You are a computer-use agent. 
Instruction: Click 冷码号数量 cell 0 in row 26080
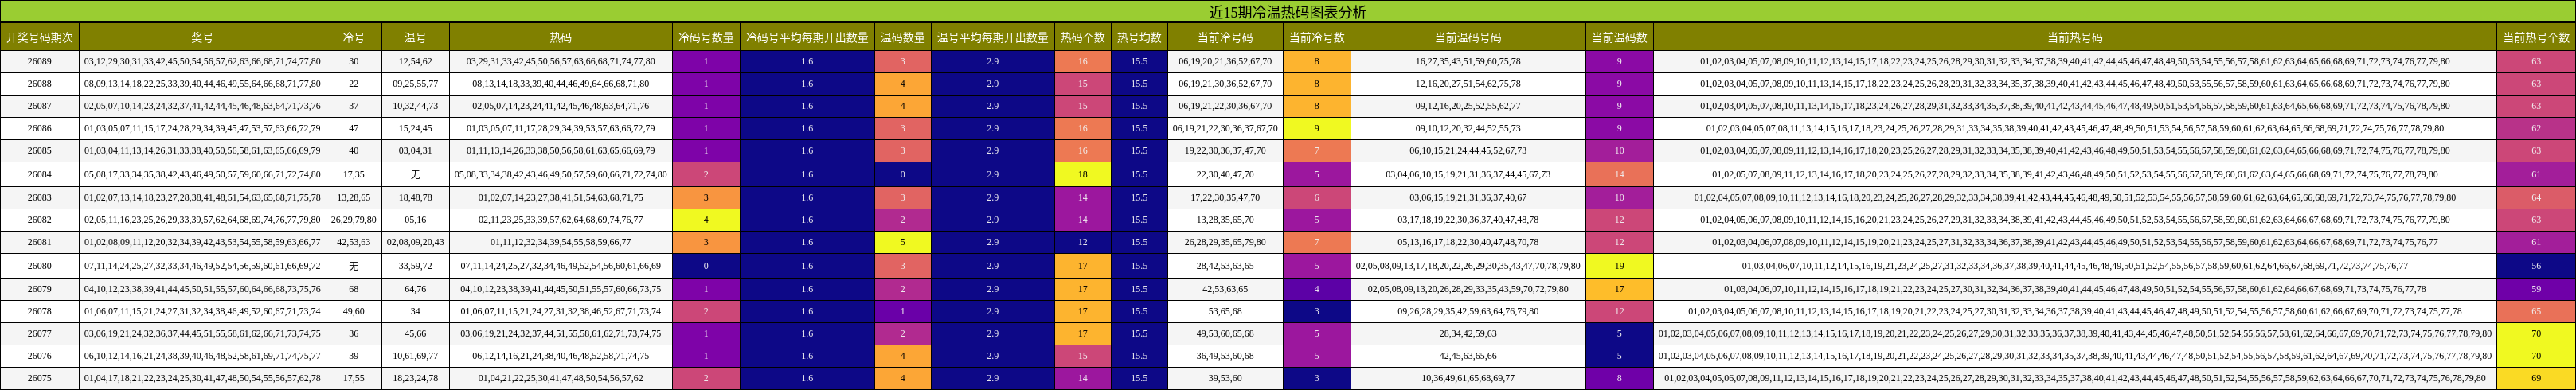point(706,266)
